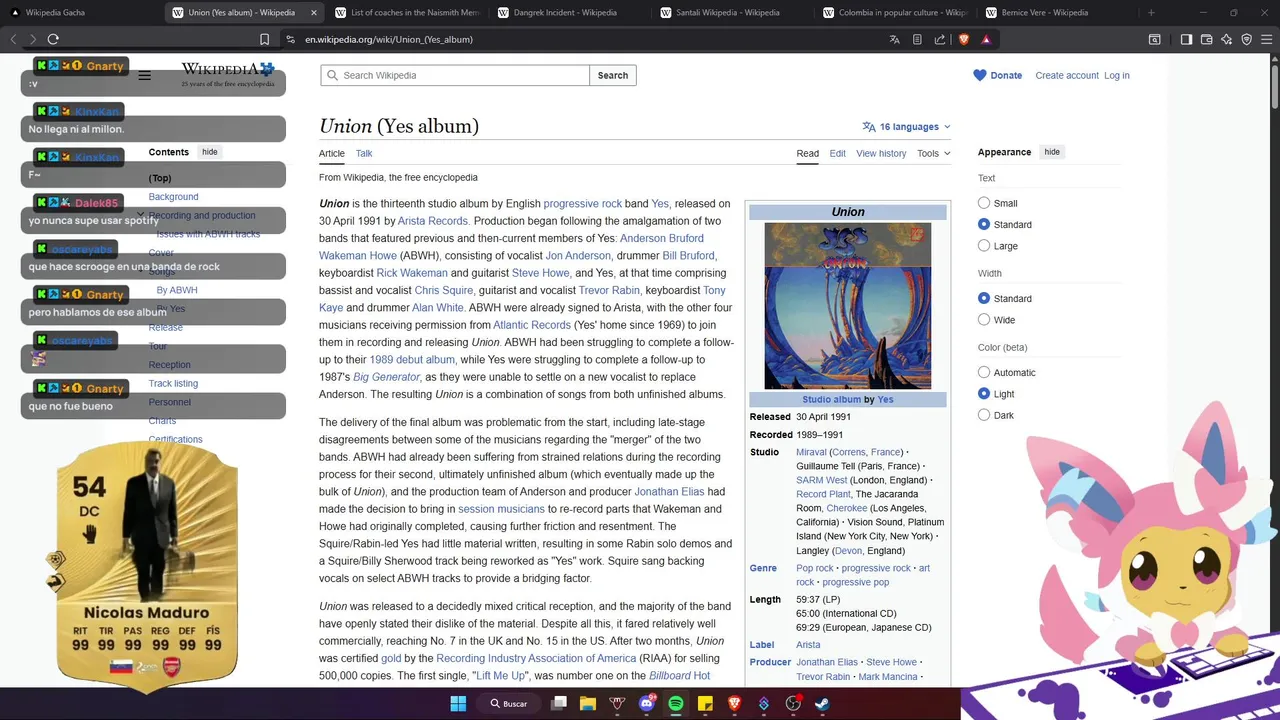1280x720 pixels.
Task: Select Dark color mode
Action: (x=984, y=415)
